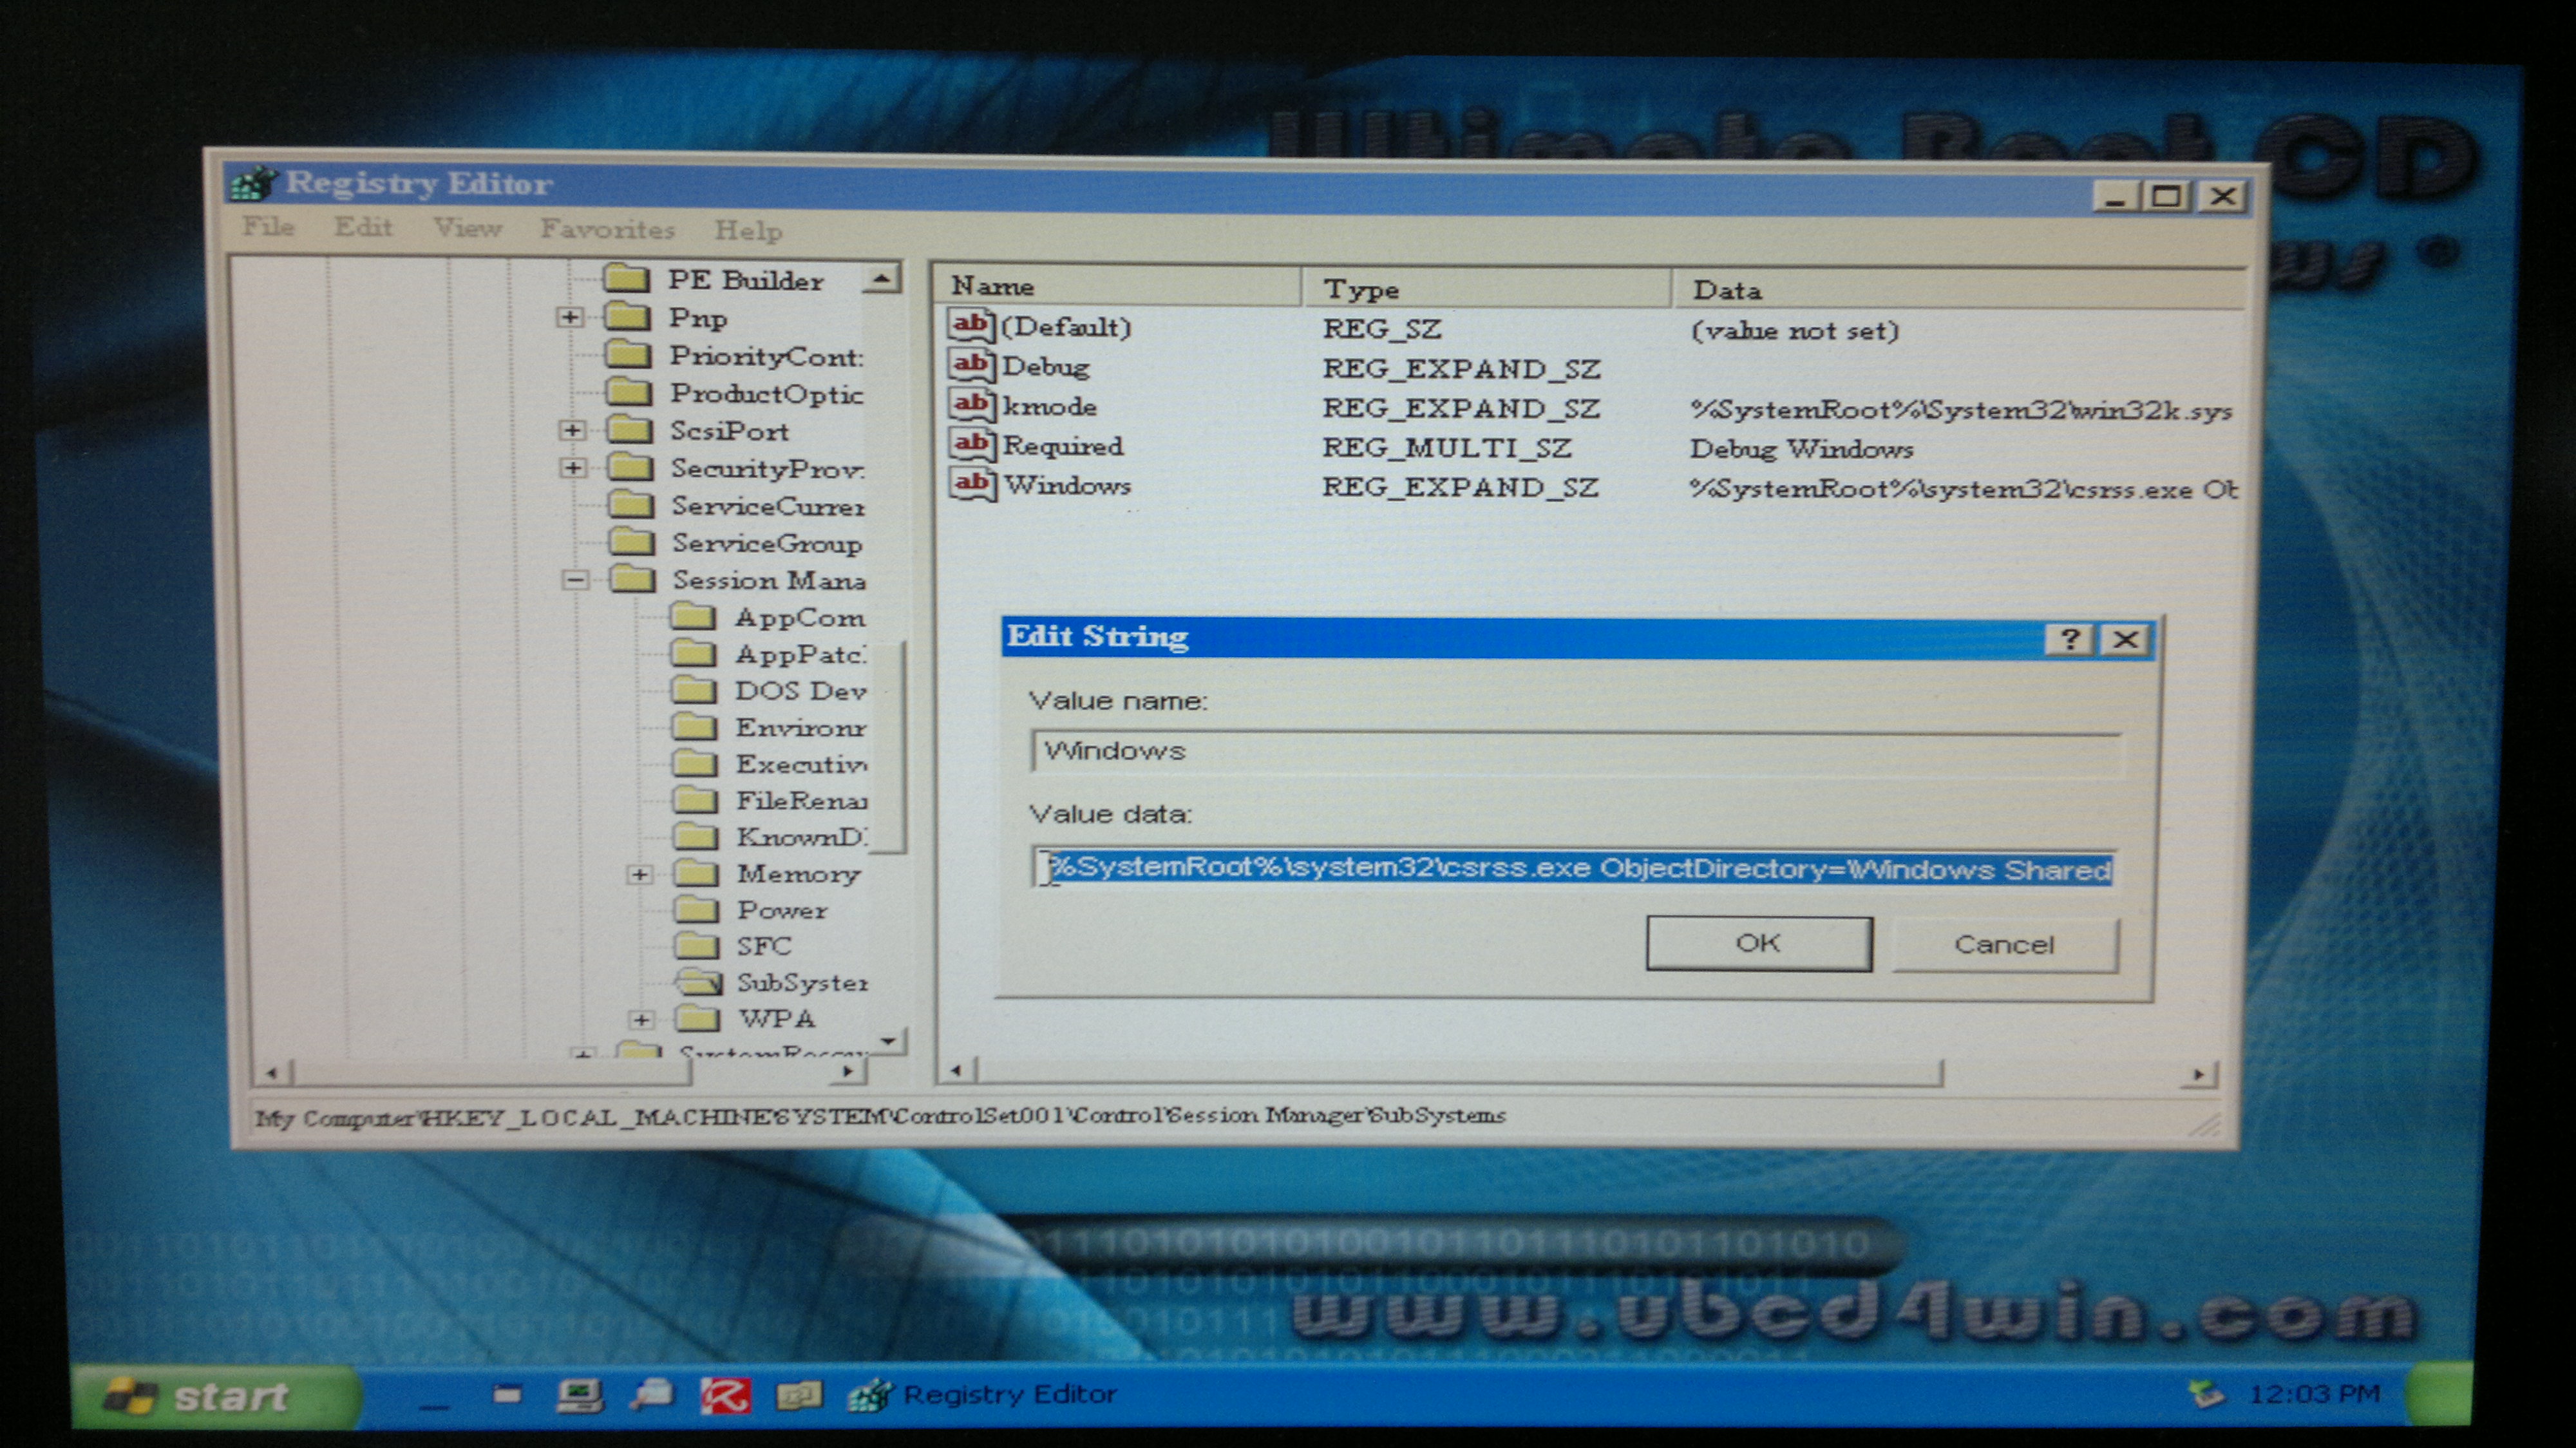Viewport: 2576px width, 1448px height.
Task: Expand the ScsiPort tree node
Action: tap(572, 430)
